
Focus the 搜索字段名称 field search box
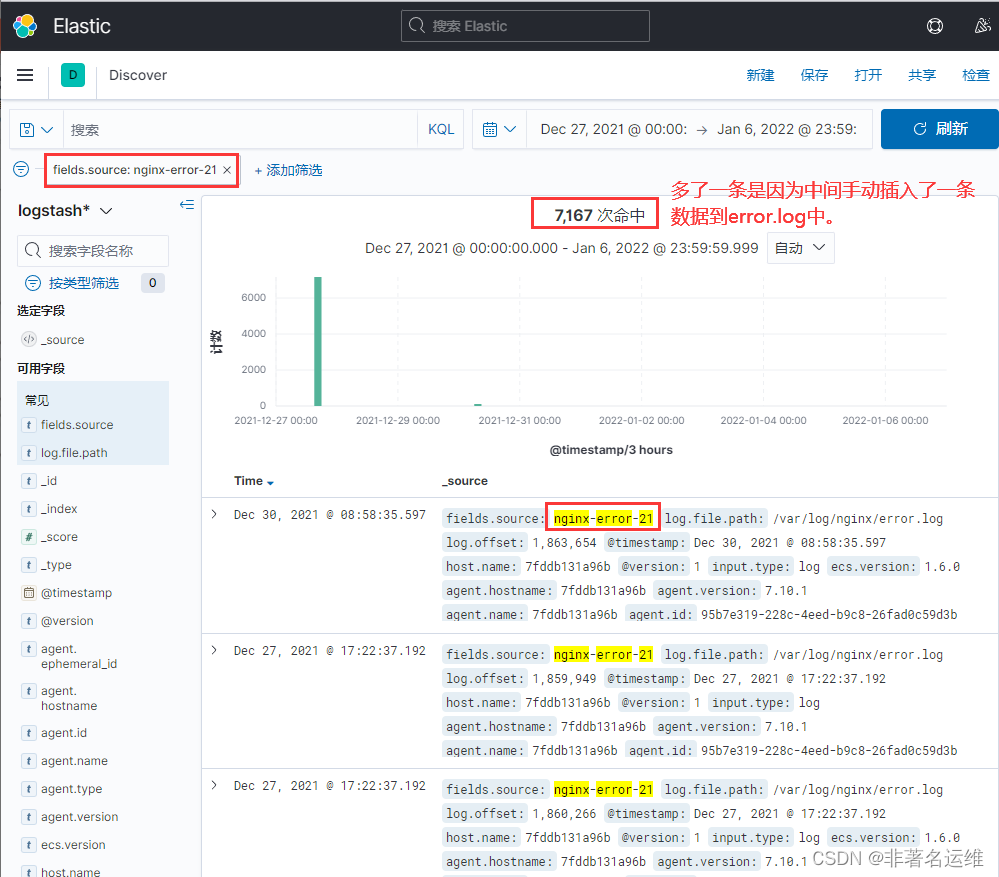click(93, 251)
